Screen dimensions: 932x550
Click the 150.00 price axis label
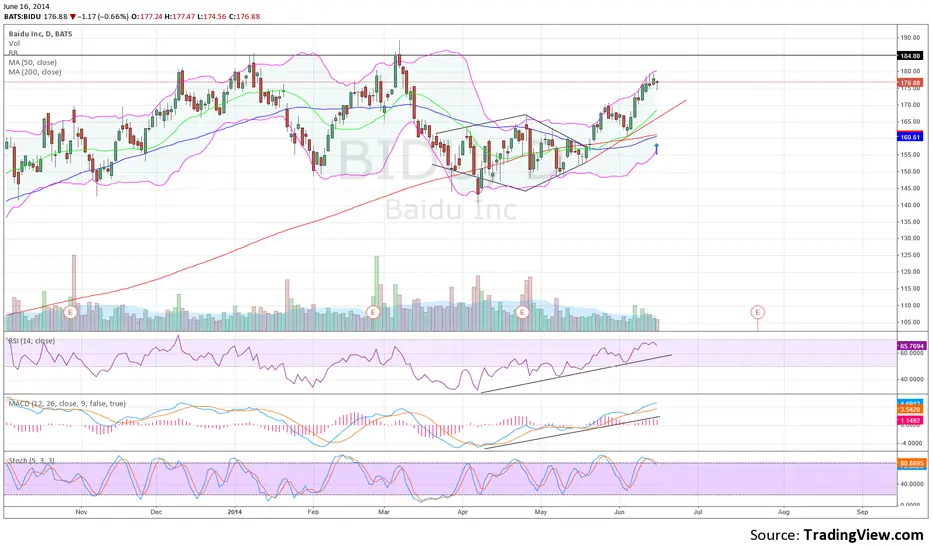(x=910, y=172)
